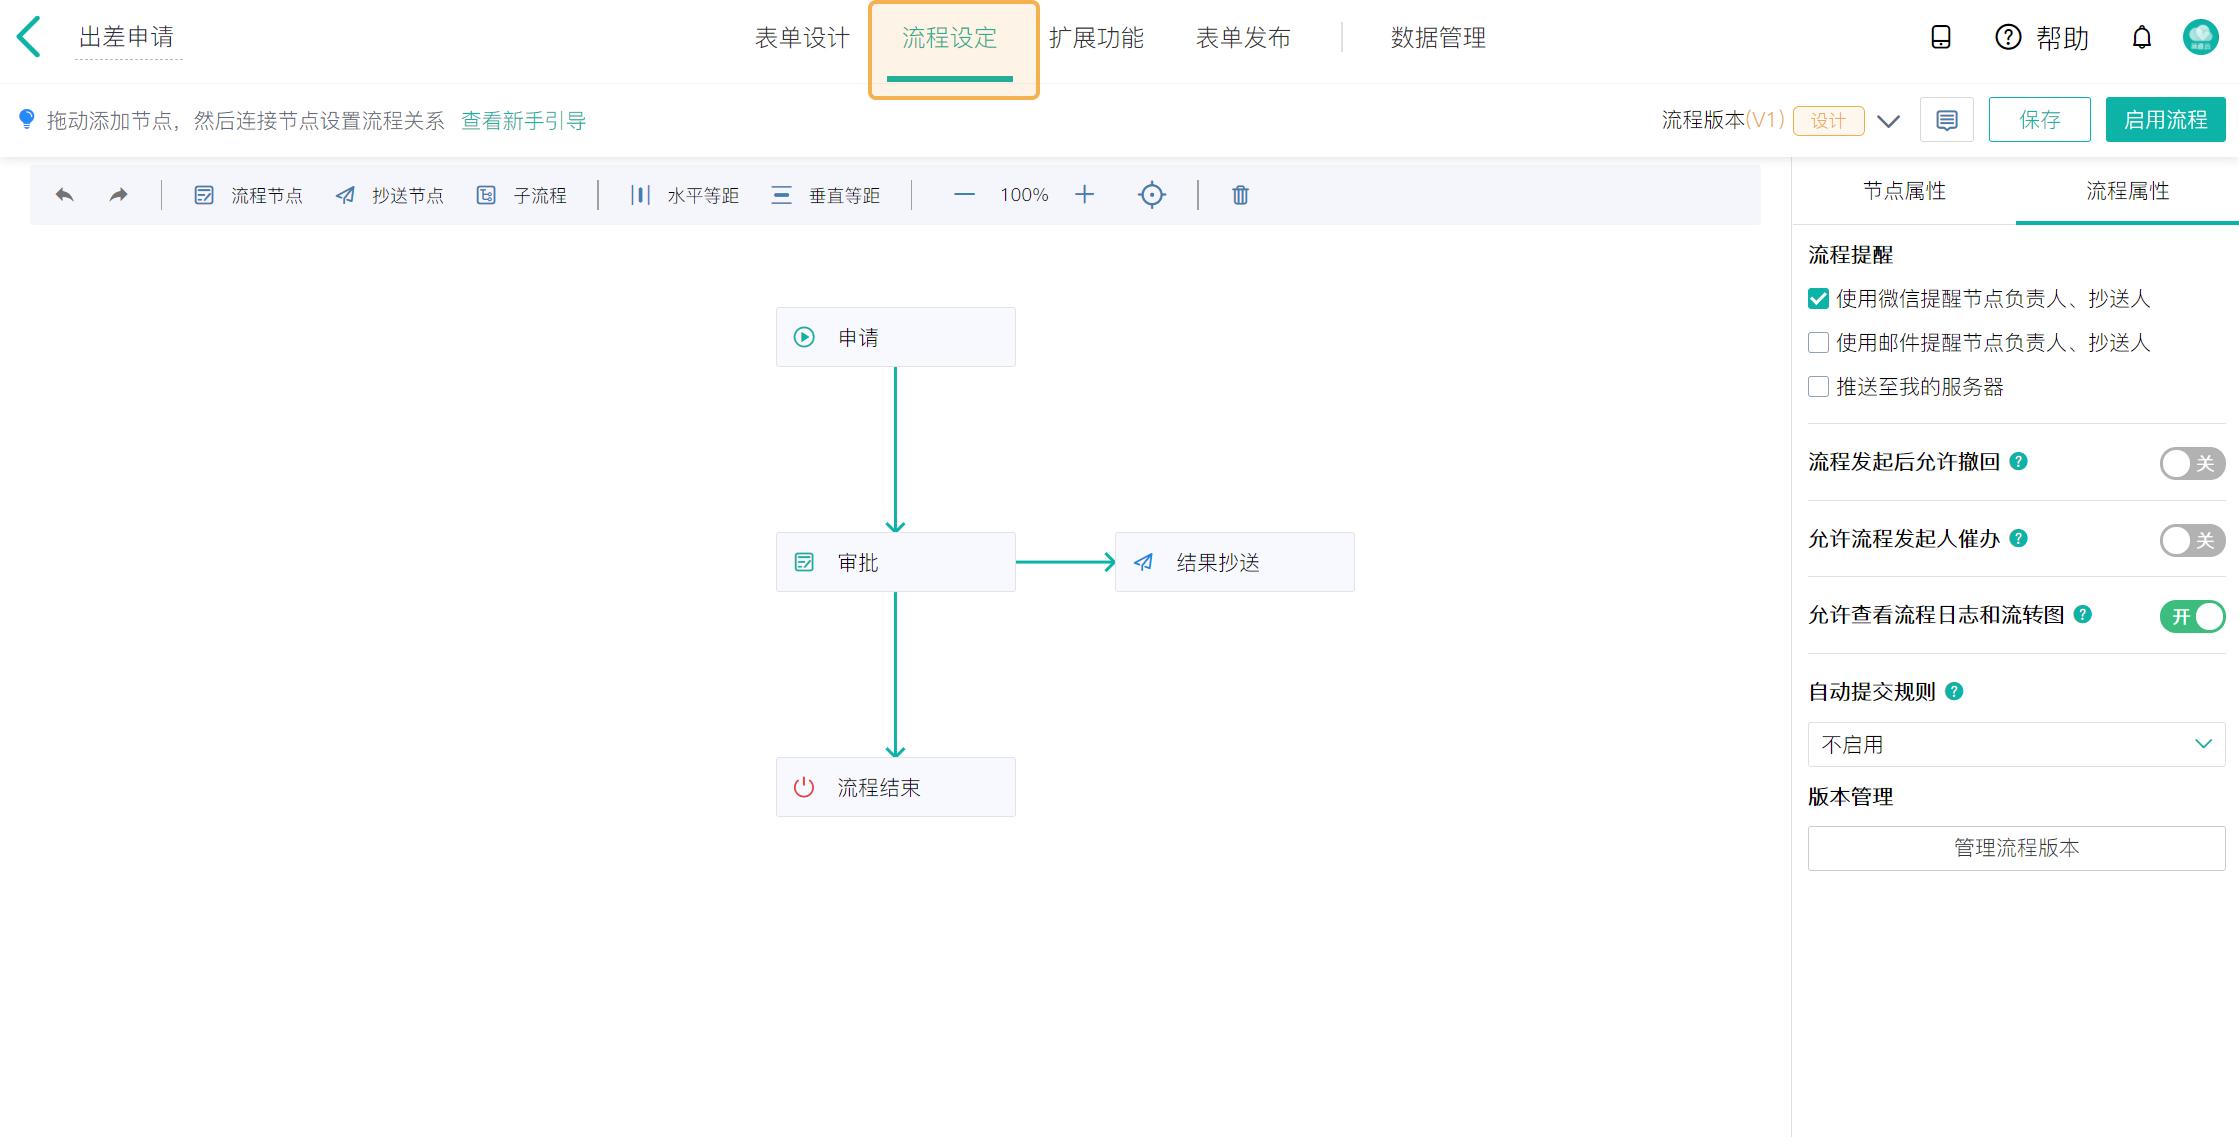
Task: Click the trash icon to delete selection
Action: pyautogui.click(x=1240, y=195)
